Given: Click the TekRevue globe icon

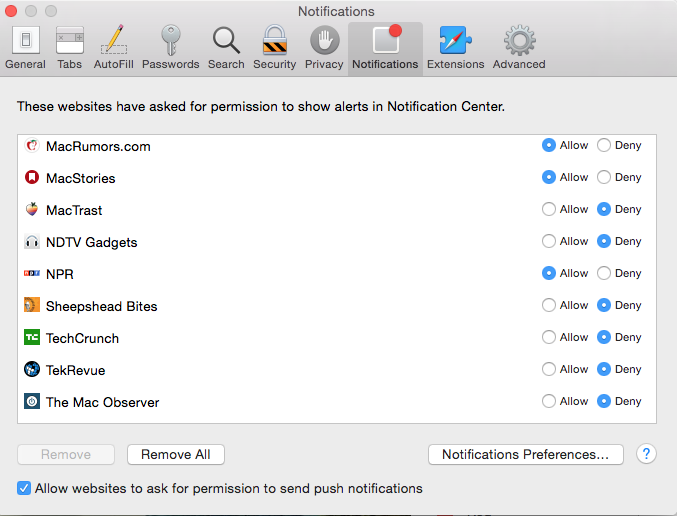Looking at the screenshot, I should [x=32, y=369].
